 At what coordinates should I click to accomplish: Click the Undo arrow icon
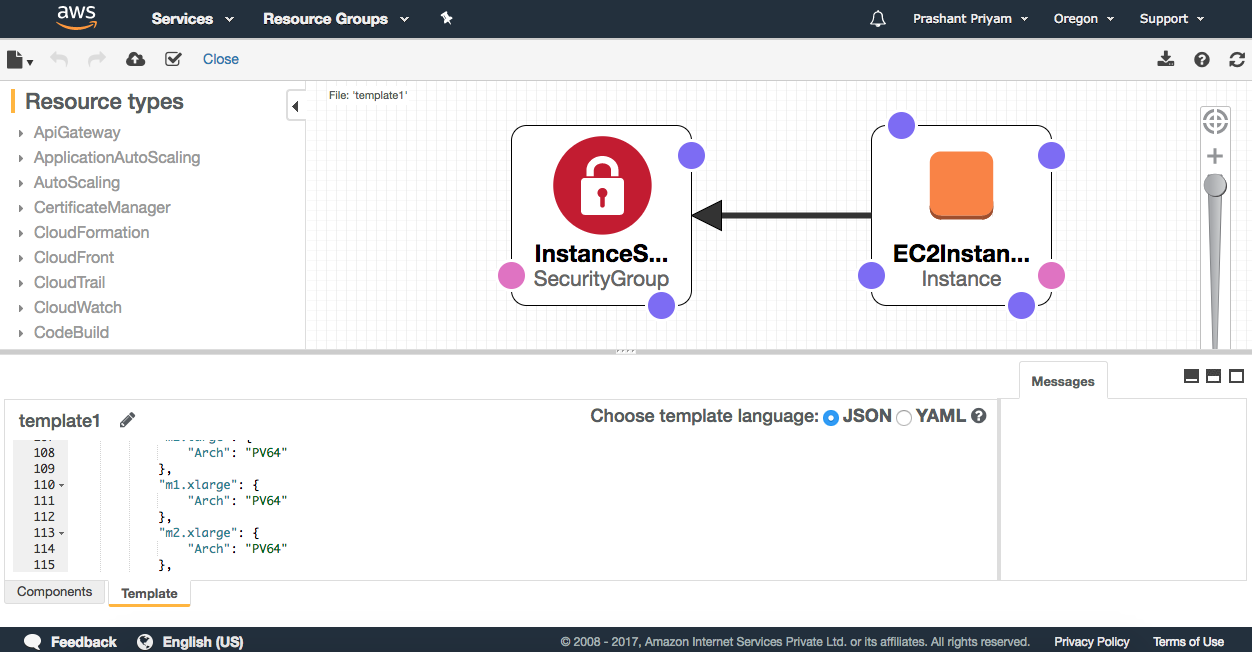tap(59, 59)
